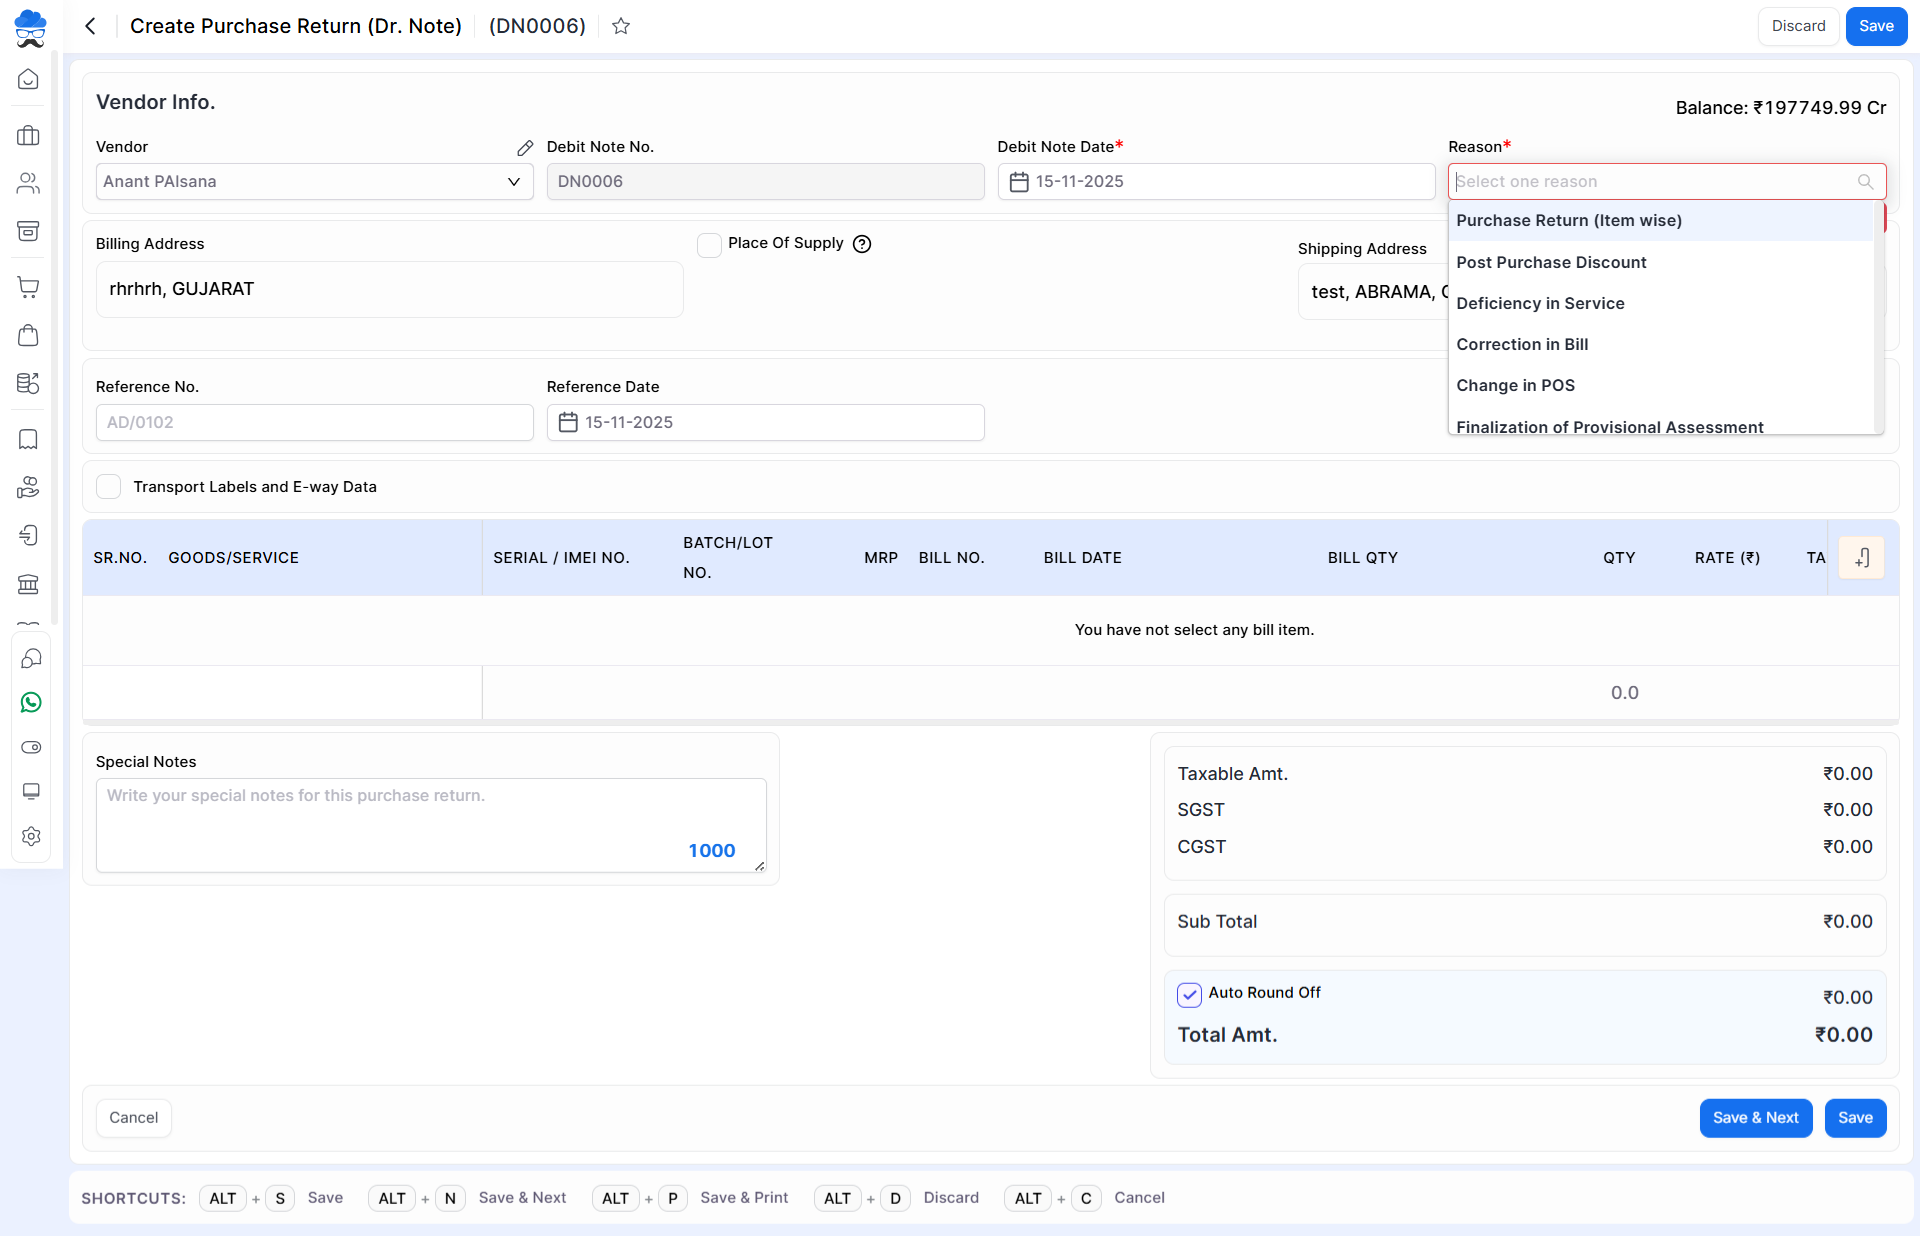Open the settings gear in the sidebar
1920x1237 pixels.
tap(30, 836)
